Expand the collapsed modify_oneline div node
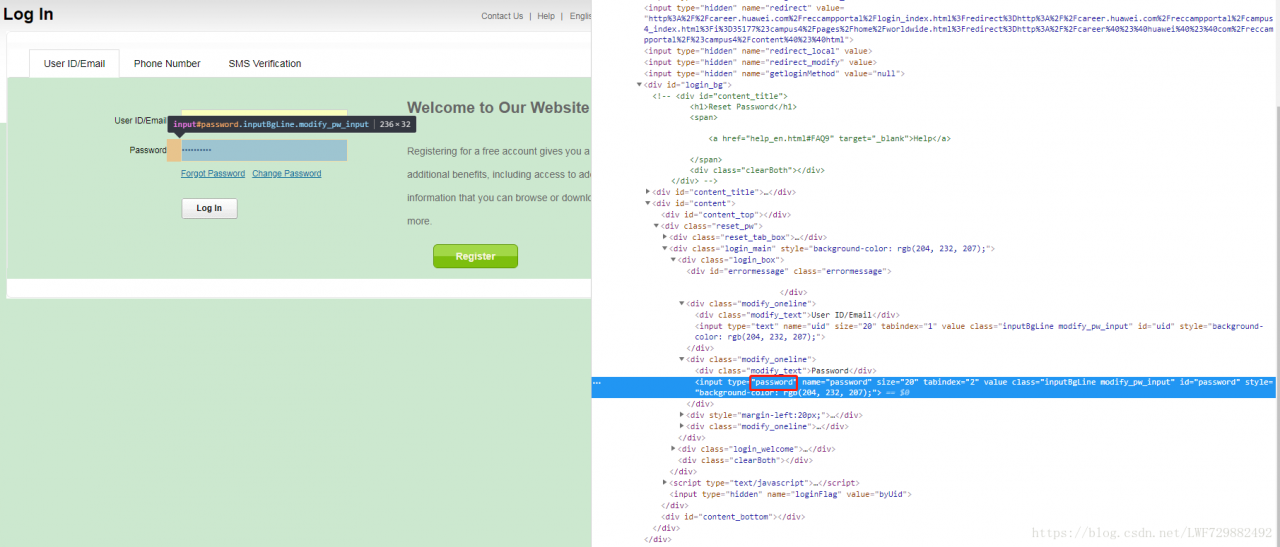This screenshot has height=547, width=1280. (682, 426)
